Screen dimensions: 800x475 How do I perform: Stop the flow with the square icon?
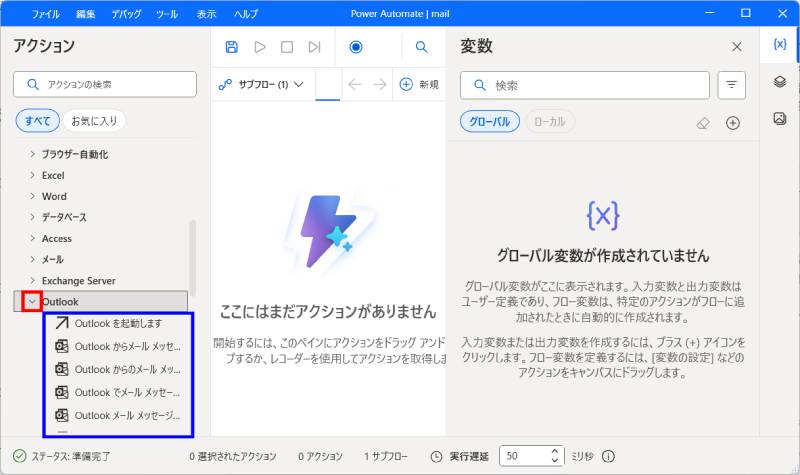click(x=287, y=47)
